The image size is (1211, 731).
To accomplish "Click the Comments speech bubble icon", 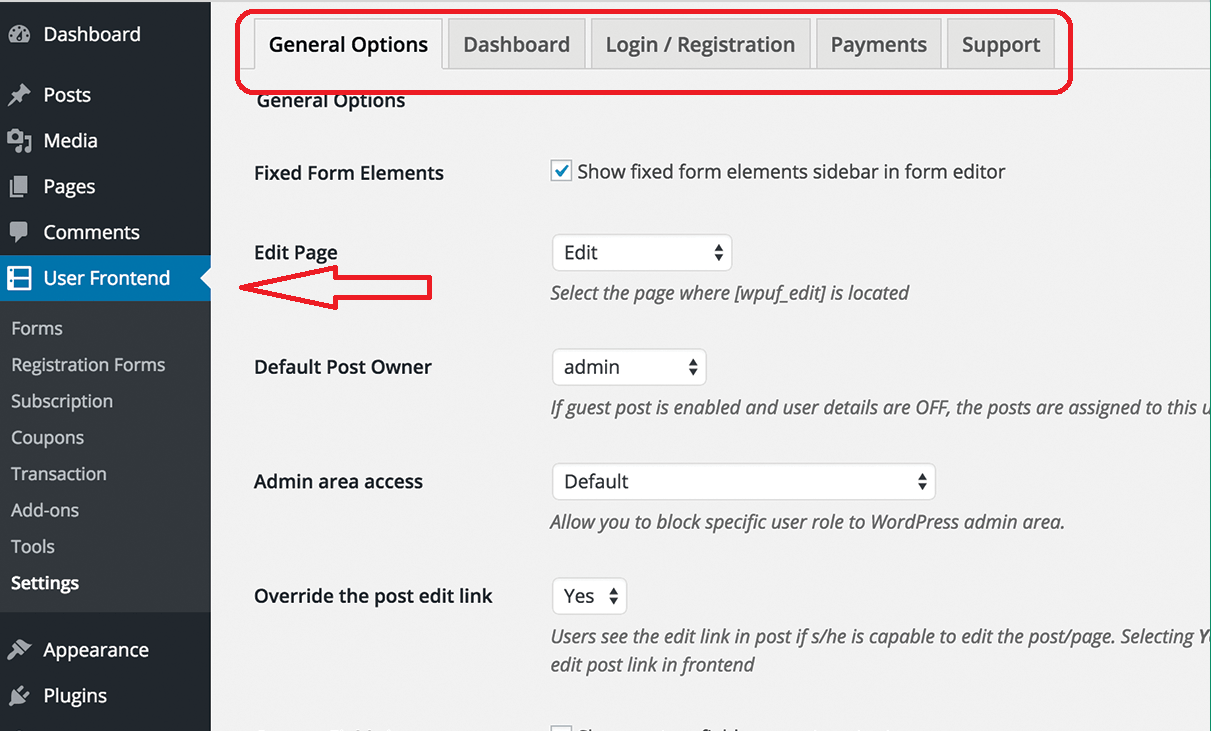I will pos(19,232).
